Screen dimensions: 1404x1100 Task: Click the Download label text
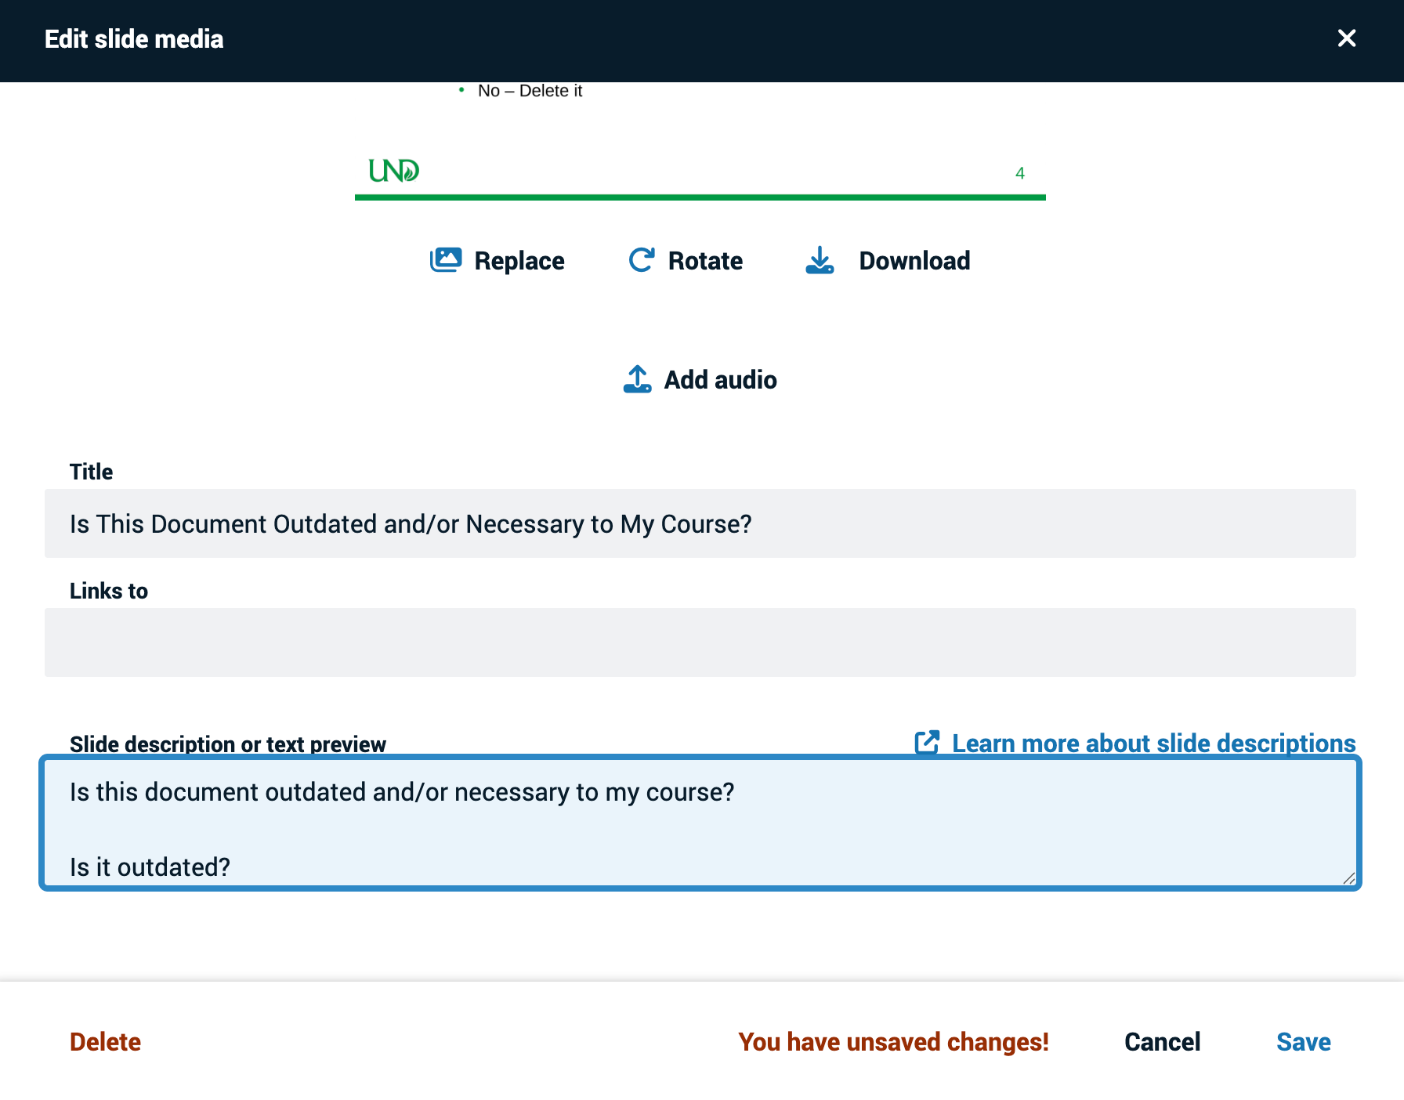pyautogui.click(x=913, y=260)
